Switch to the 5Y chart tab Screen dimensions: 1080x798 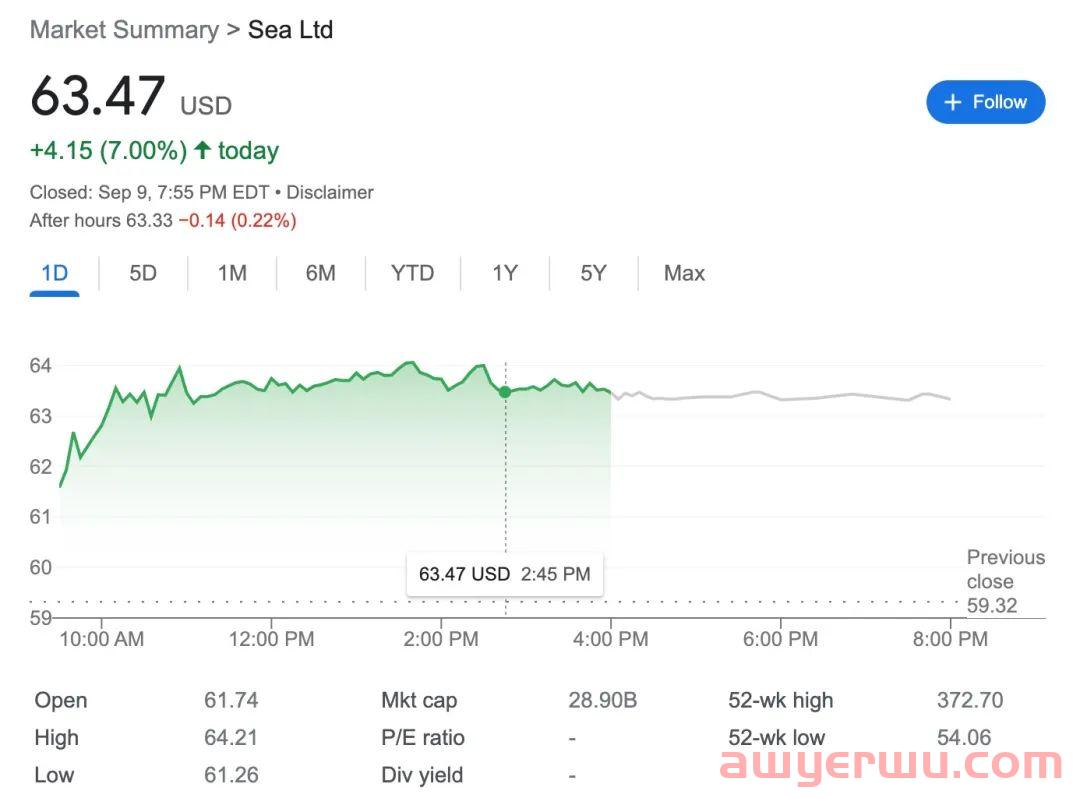(593, 273)
